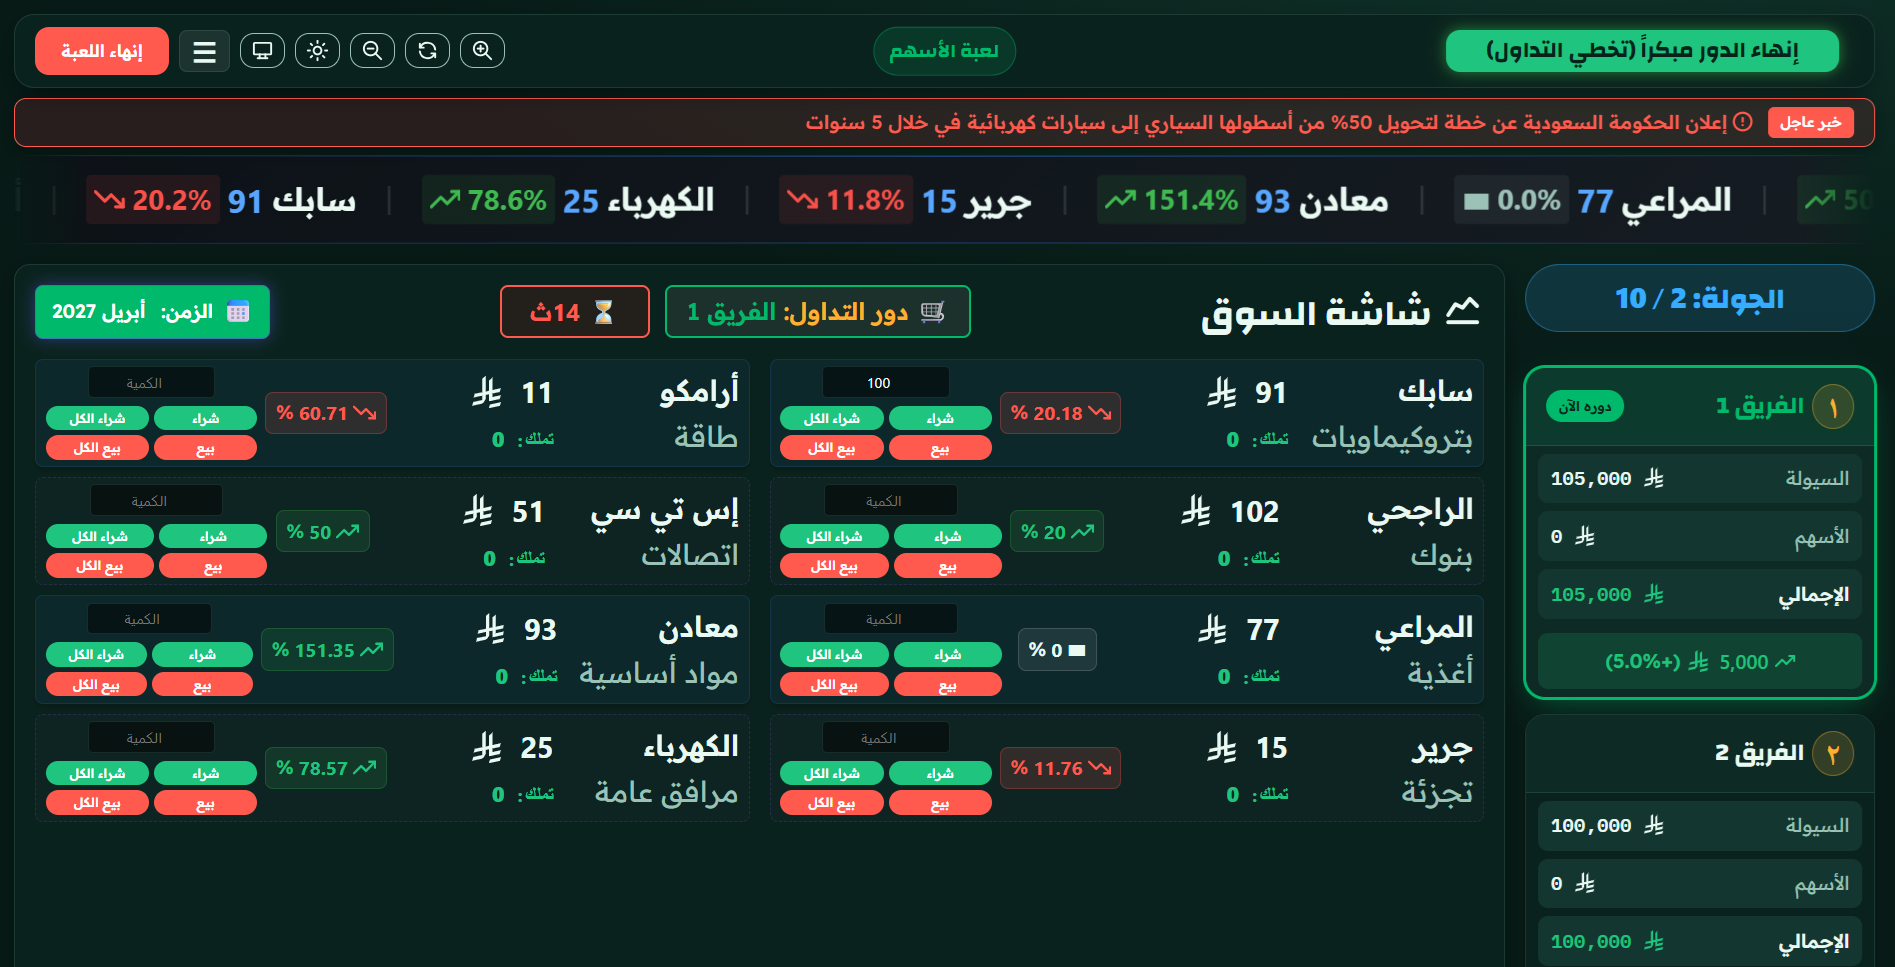Click جرير quantity input field
This screenshot has width=1895, height=967.
pos(885,737)
